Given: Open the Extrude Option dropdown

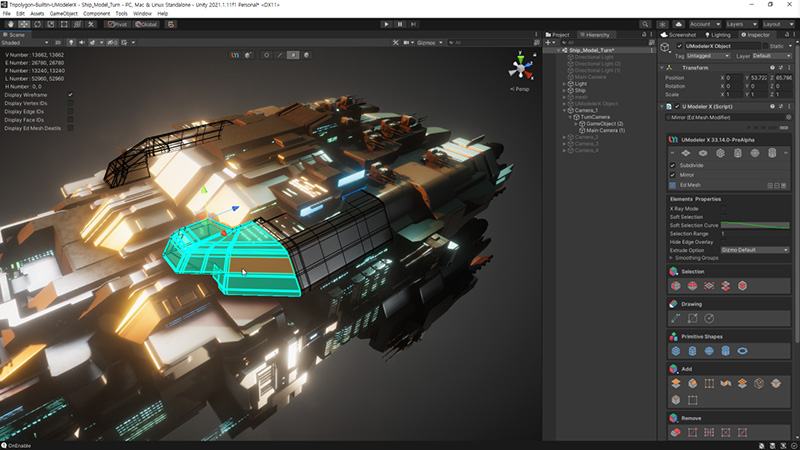Looking at the screenshot, I should (755, 250).
